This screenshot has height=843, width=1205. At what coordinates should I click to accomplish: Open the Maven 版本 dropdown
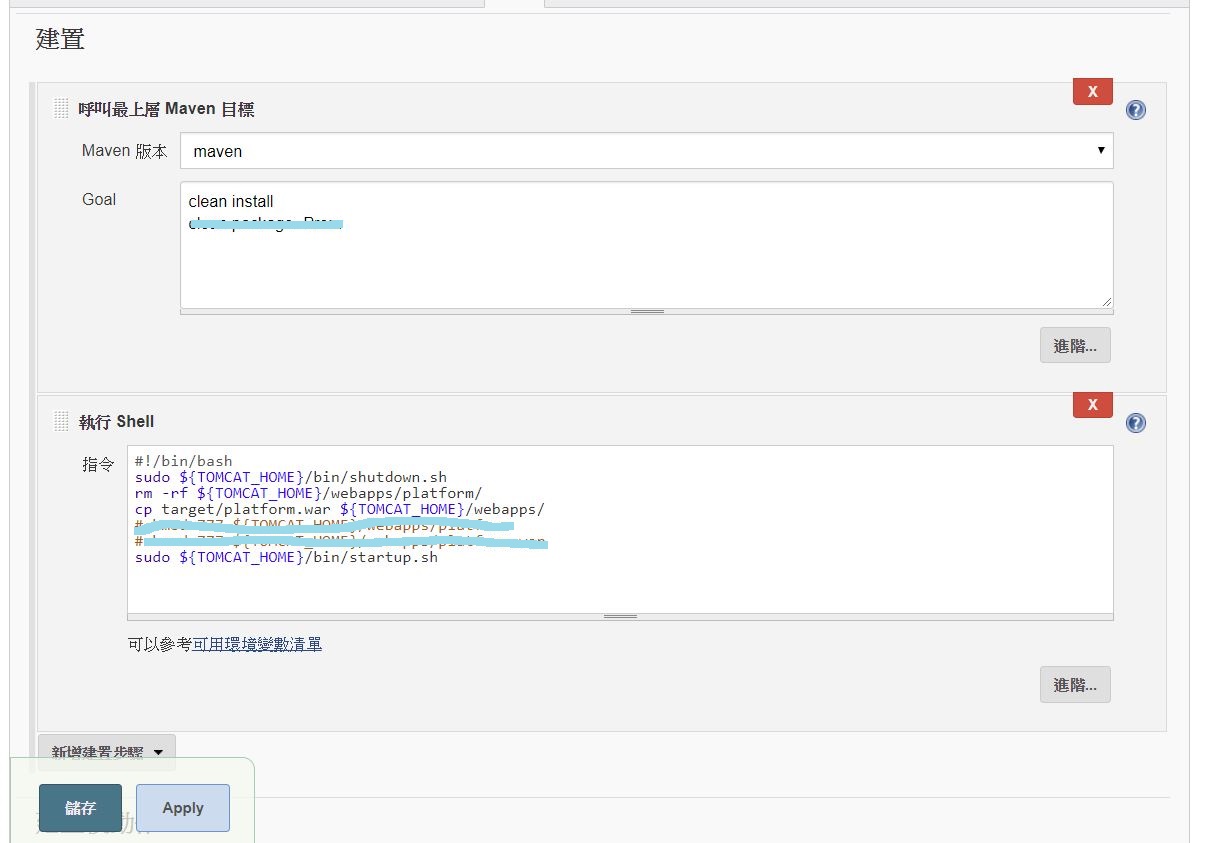646,151
